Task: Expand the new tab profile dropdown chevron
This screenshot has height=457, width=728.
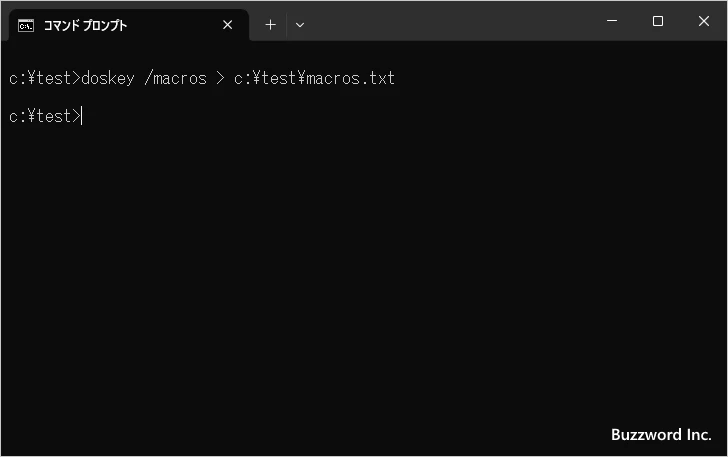Action: point(300,25)
